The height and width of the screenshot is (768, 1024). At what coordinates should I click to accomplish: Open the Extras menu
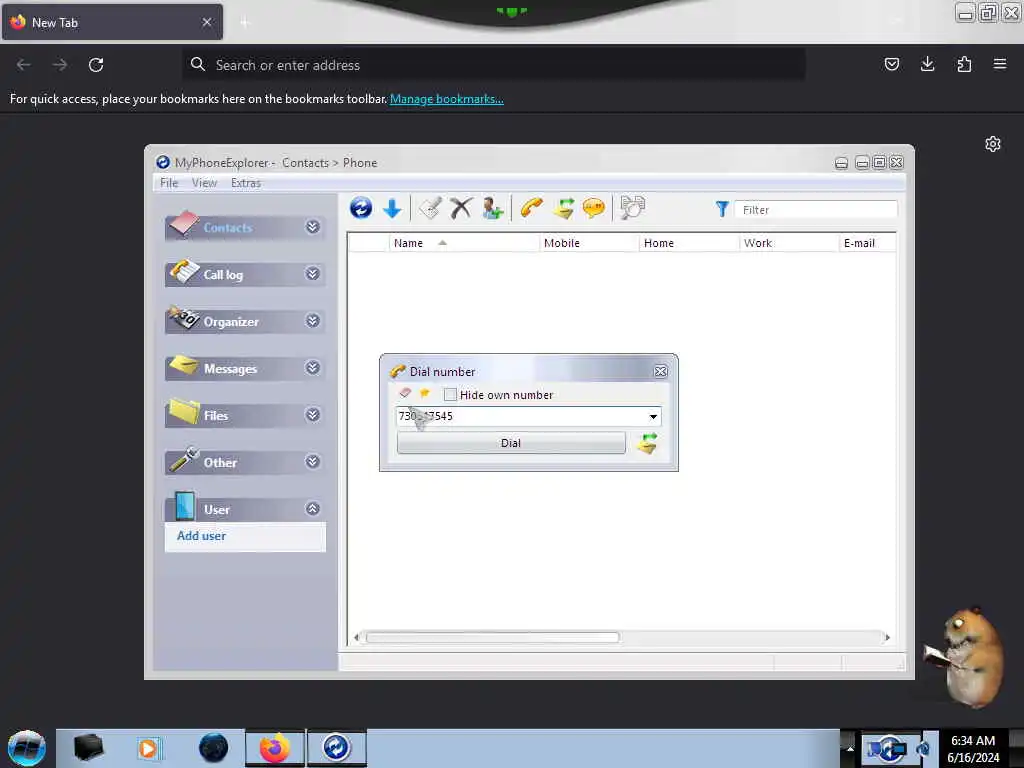(246, 183)
